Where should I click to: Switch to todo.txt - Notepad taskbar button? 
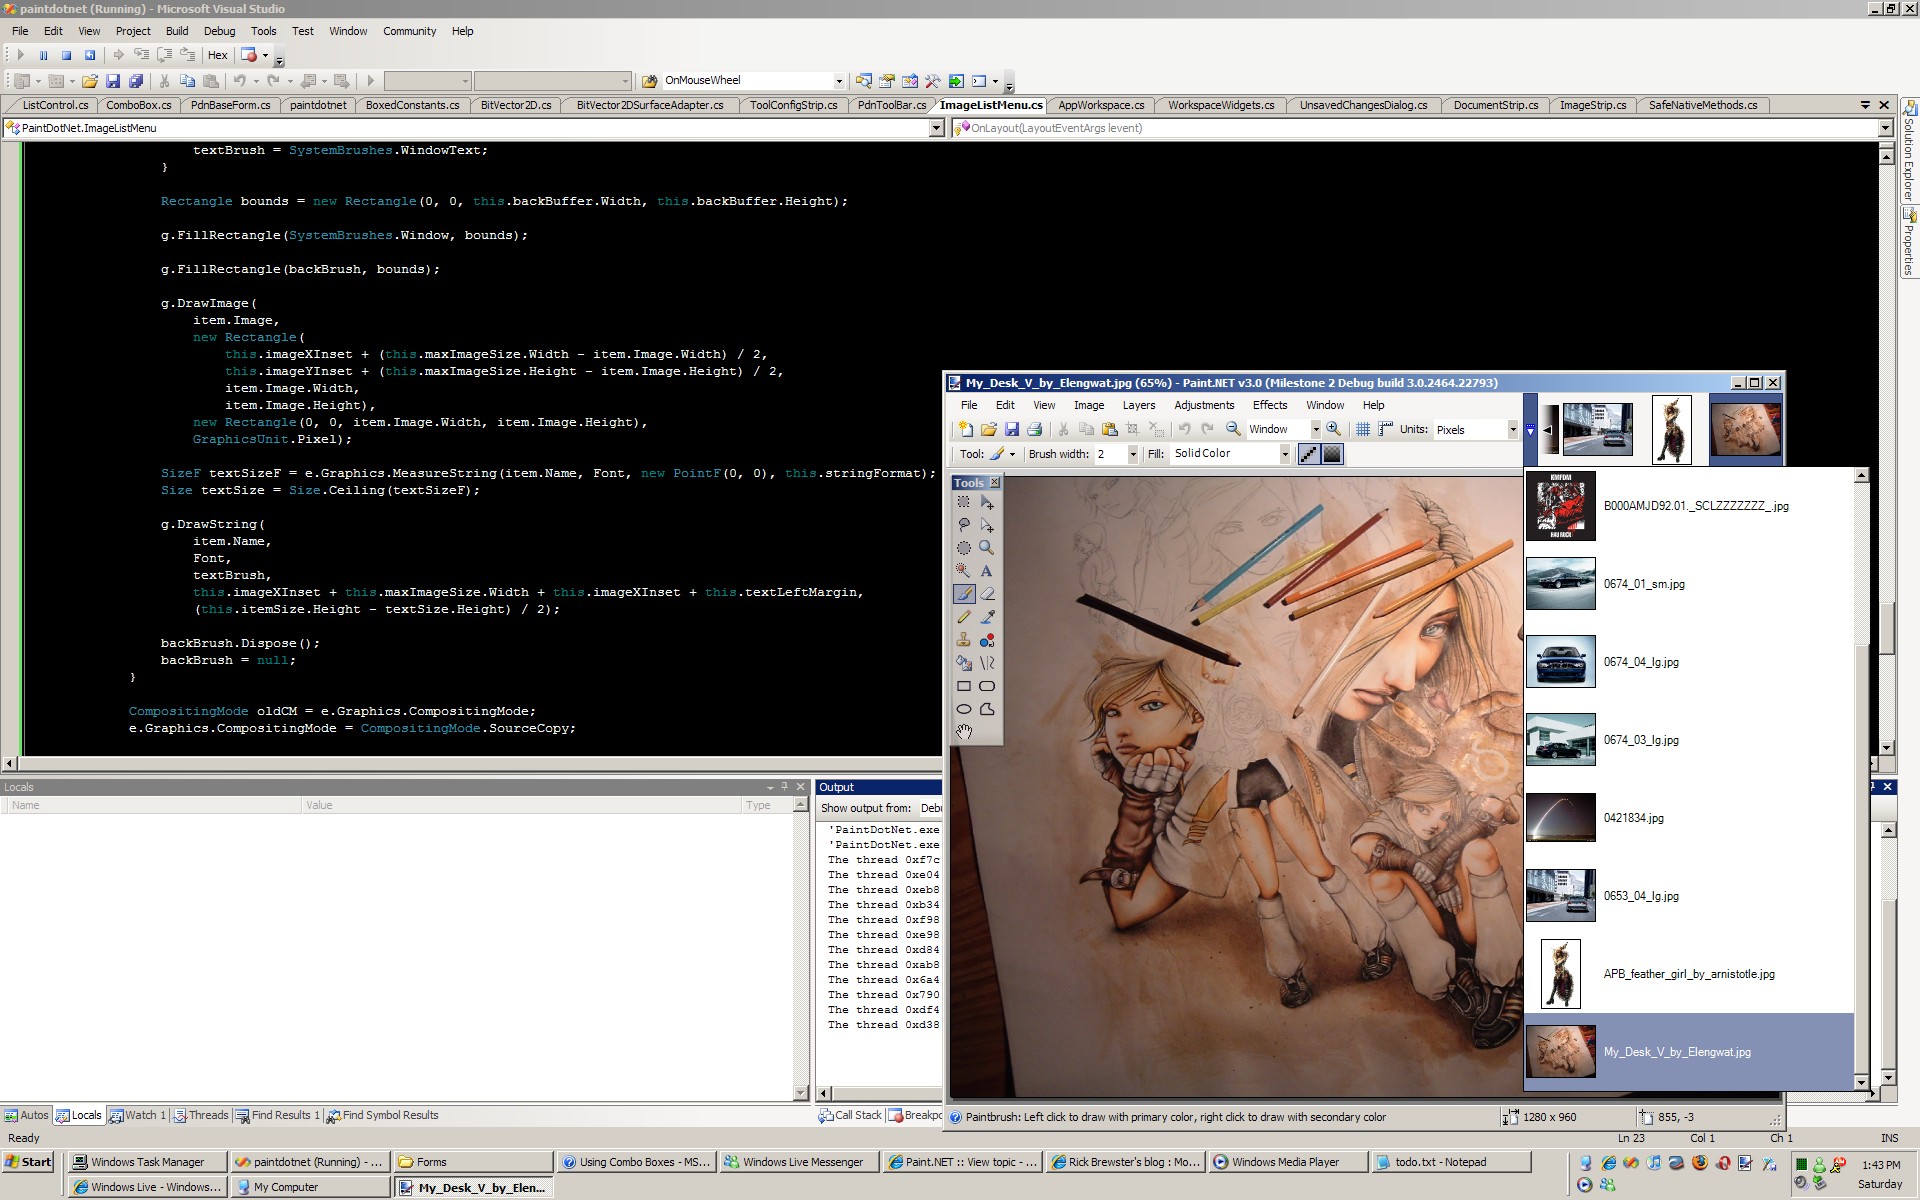[x=1451, y=1162]
